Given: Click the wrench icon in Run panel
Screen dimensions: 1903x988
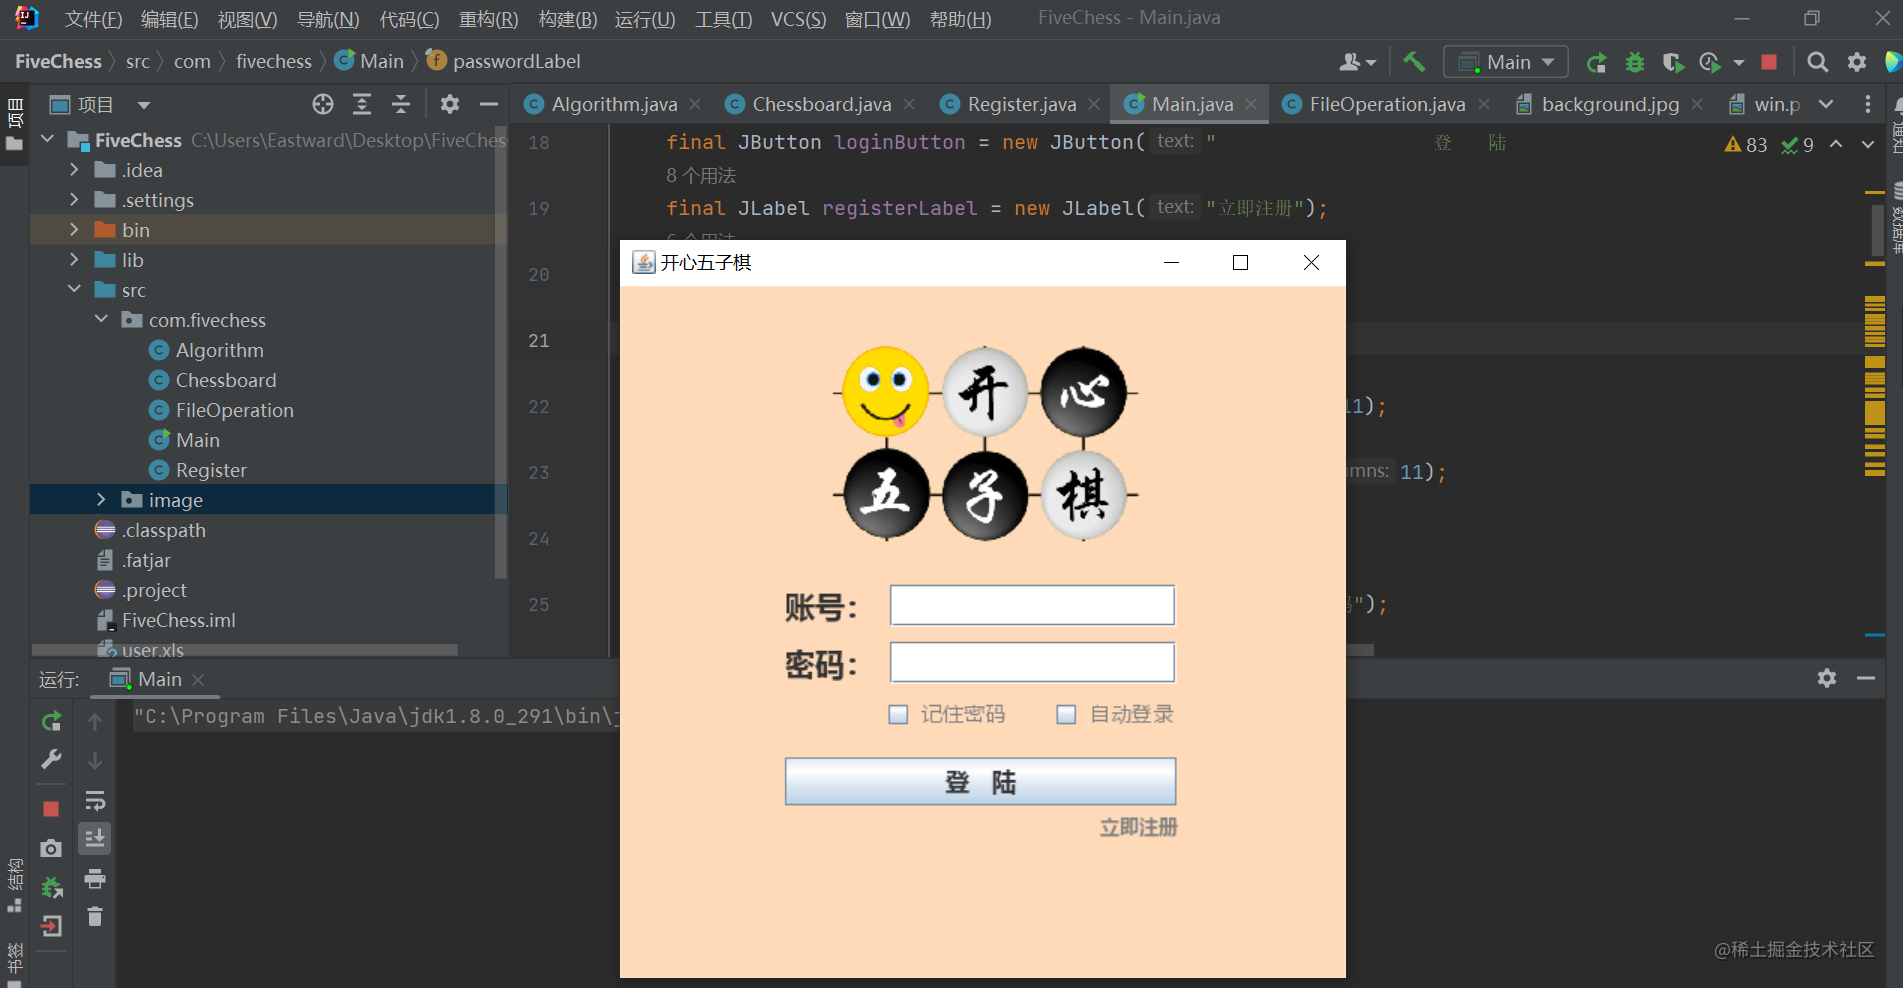Looking at the screenshot, I should 52,760.
